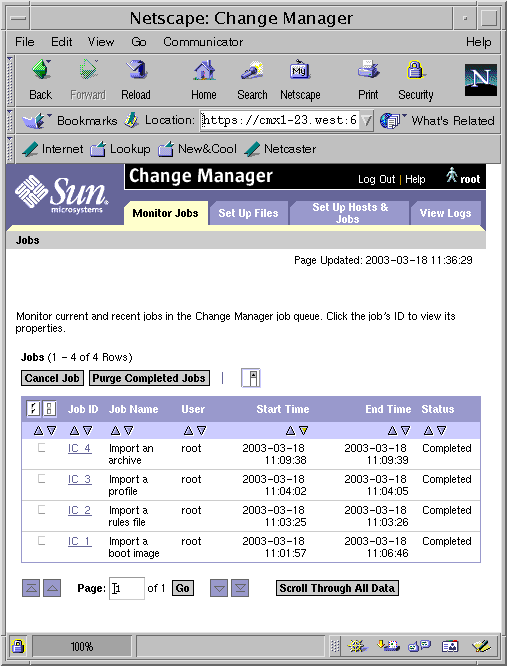The height and width of the screenshot is (666, 507).
Task: Open the File menu
Action: (25, 42)
